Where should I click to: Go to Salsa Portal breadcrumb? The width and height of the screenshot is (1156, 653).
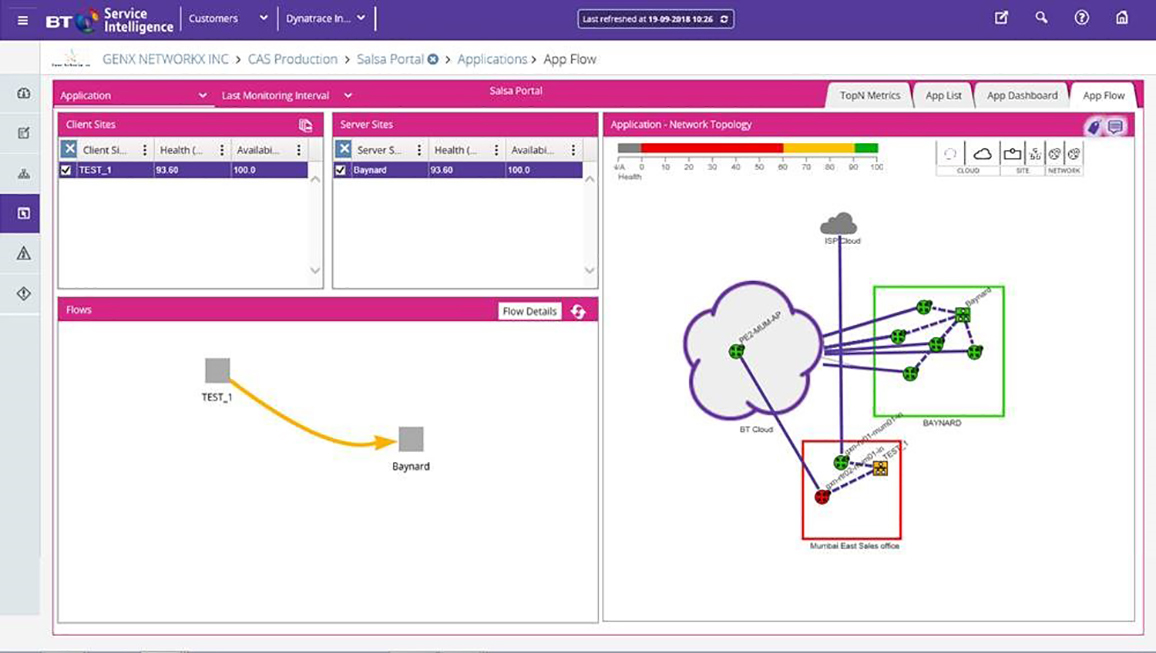click(x=390, y=59)
